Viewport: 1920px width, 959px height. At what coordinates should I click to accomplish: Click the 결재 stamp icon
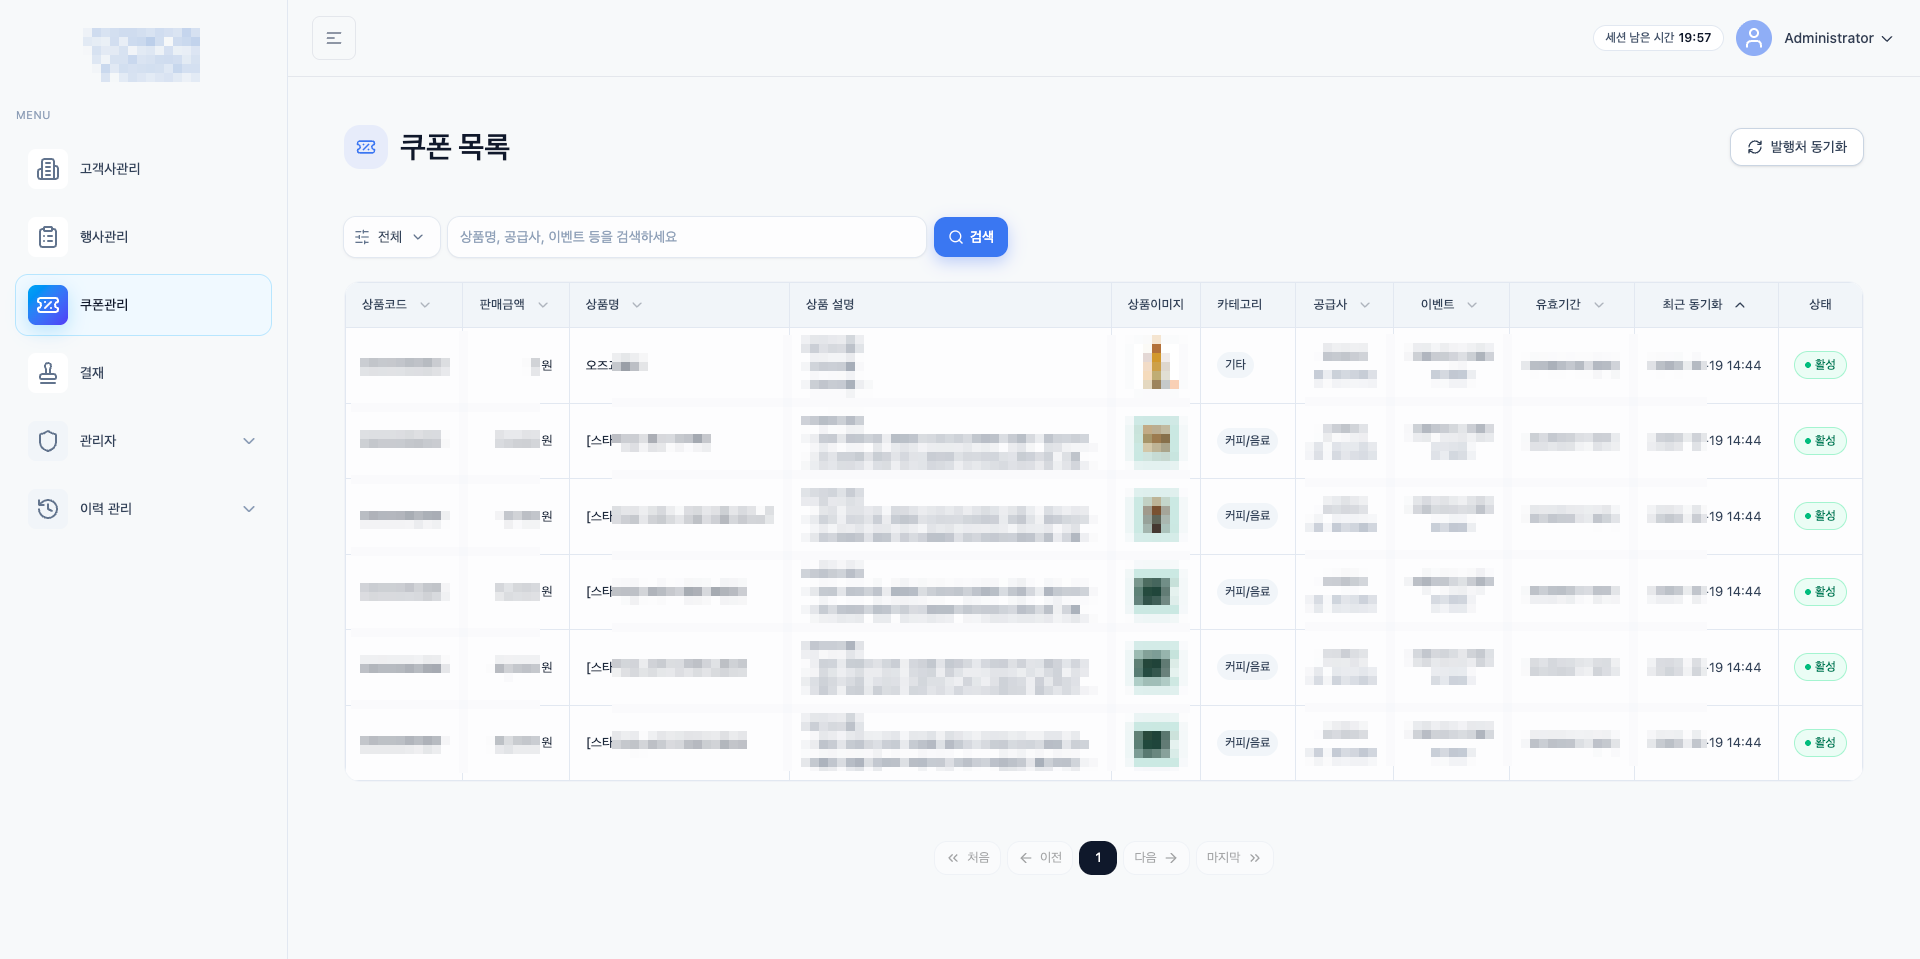48,373
